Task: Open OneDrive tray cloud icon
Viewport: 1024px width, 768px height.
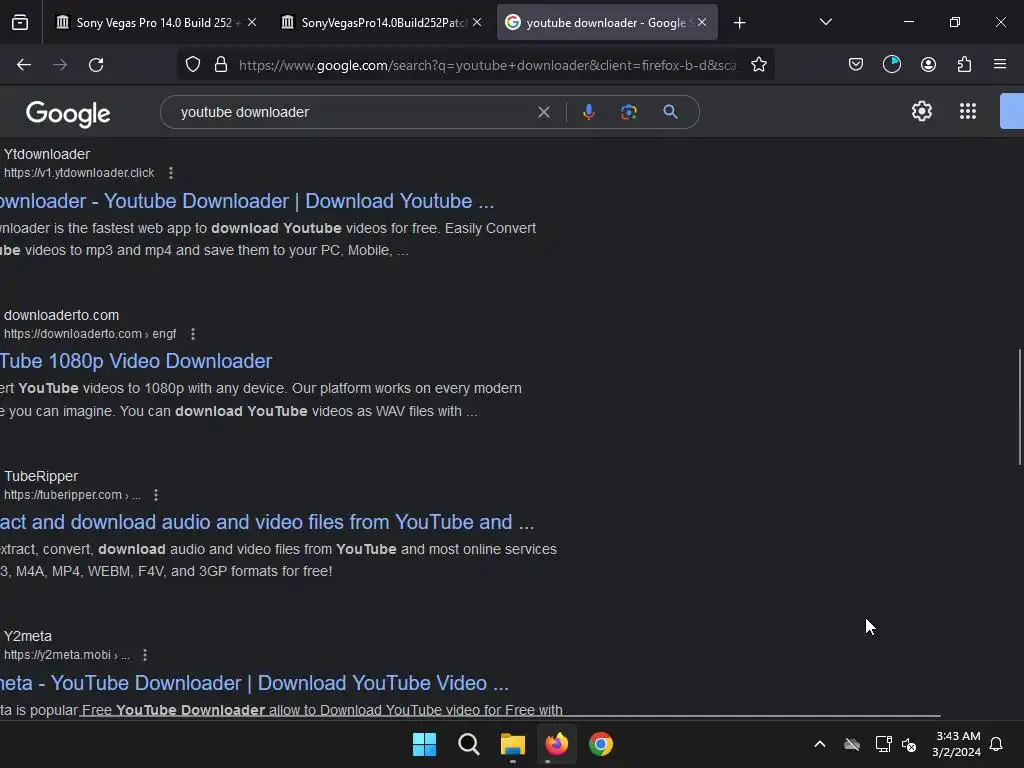Action: coord(852,744)
